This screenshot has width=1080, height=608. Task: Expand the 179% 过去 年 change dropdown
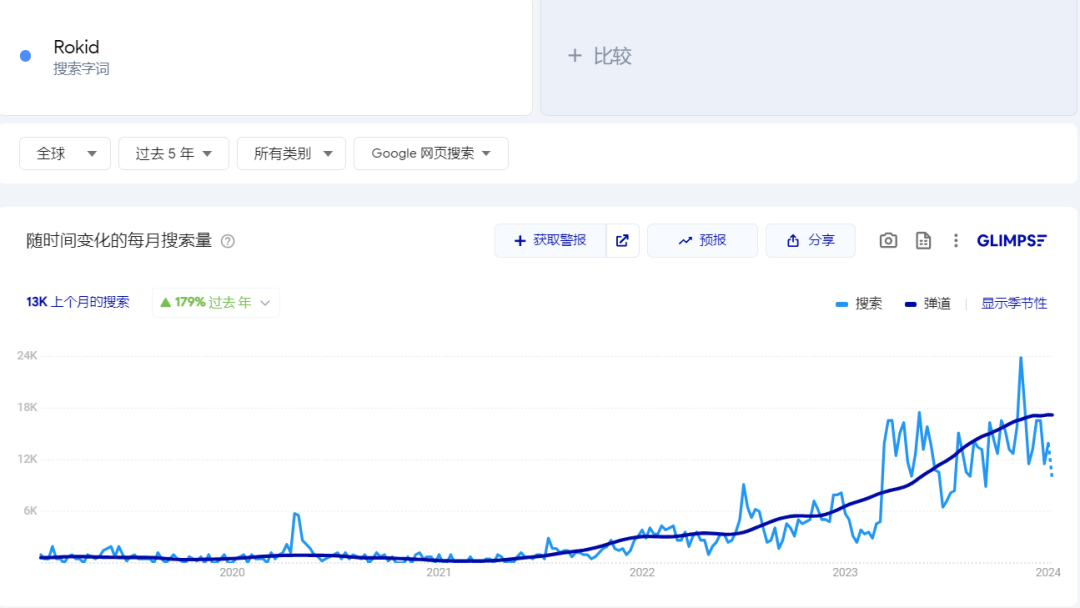point(216,302)
